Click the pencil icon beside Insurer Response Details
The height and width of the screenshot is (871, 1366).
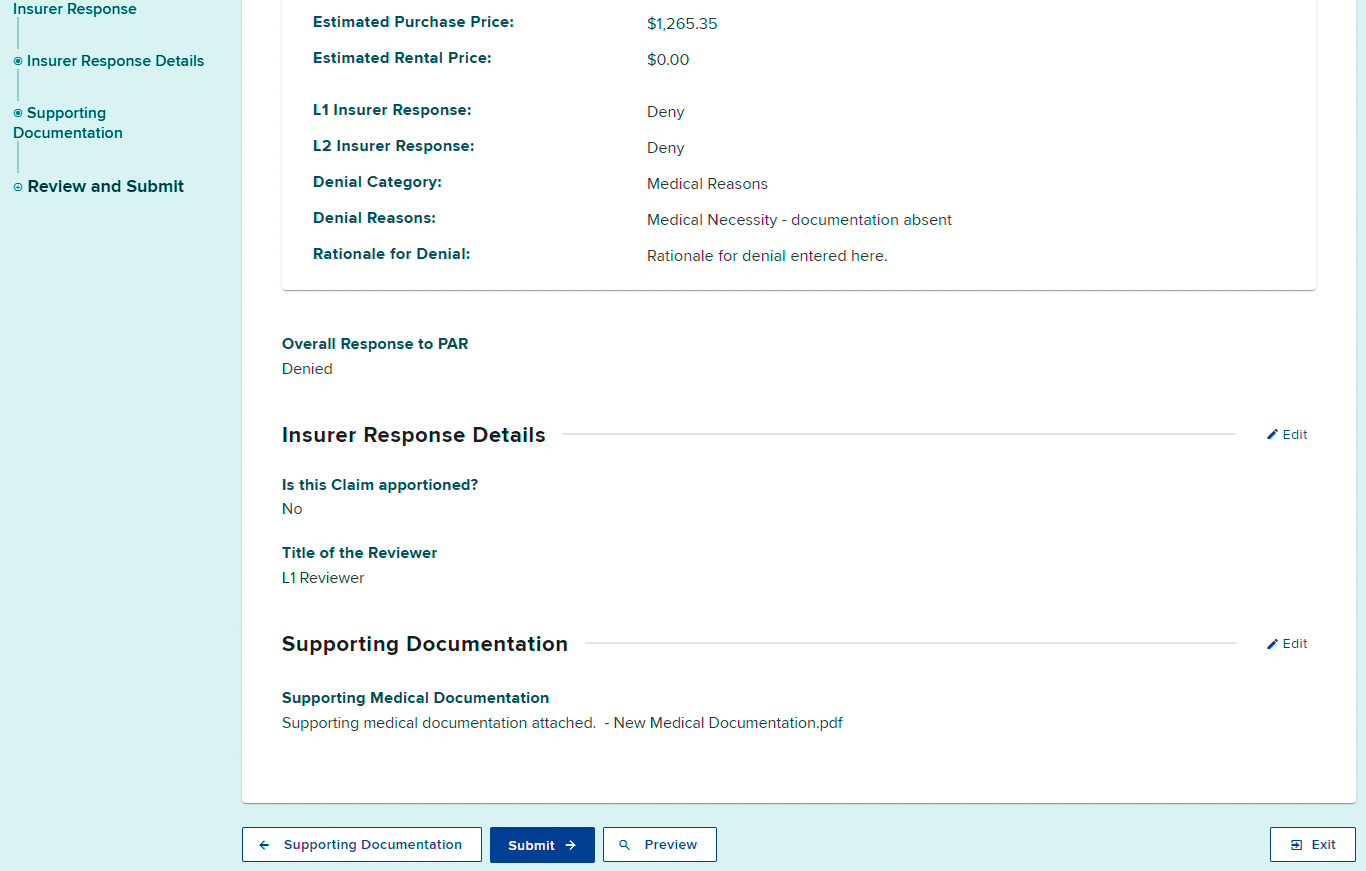click(x=1272, y=435)
